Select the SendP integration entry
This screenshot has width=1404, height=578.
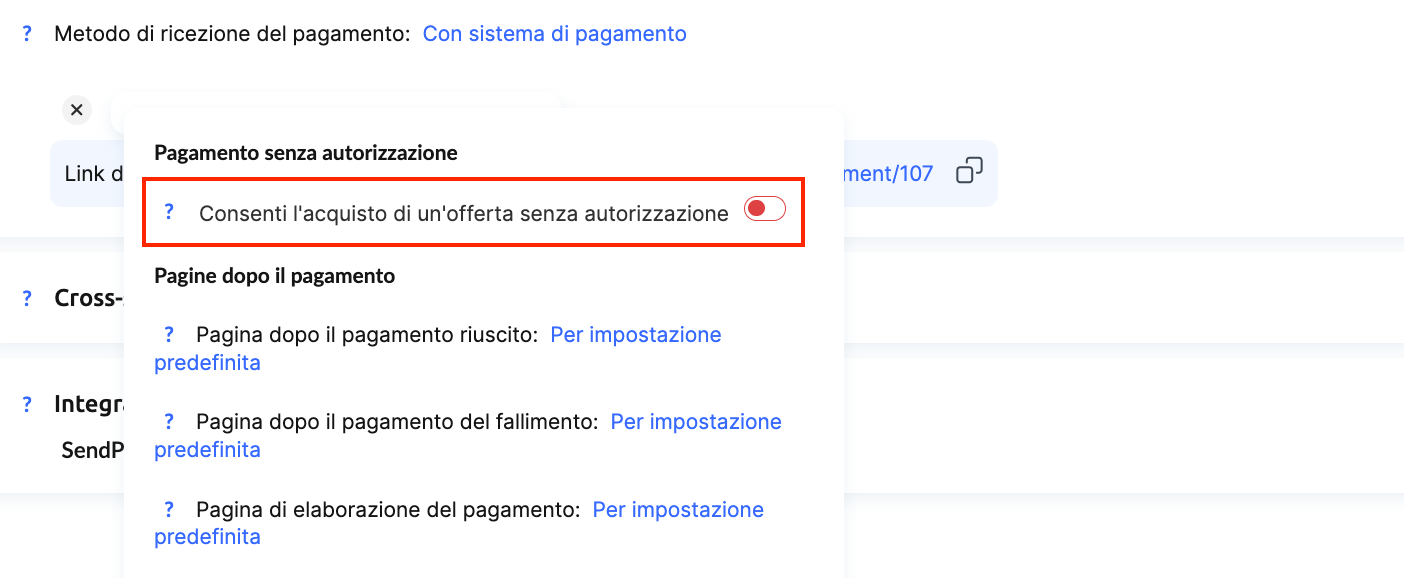92,450
